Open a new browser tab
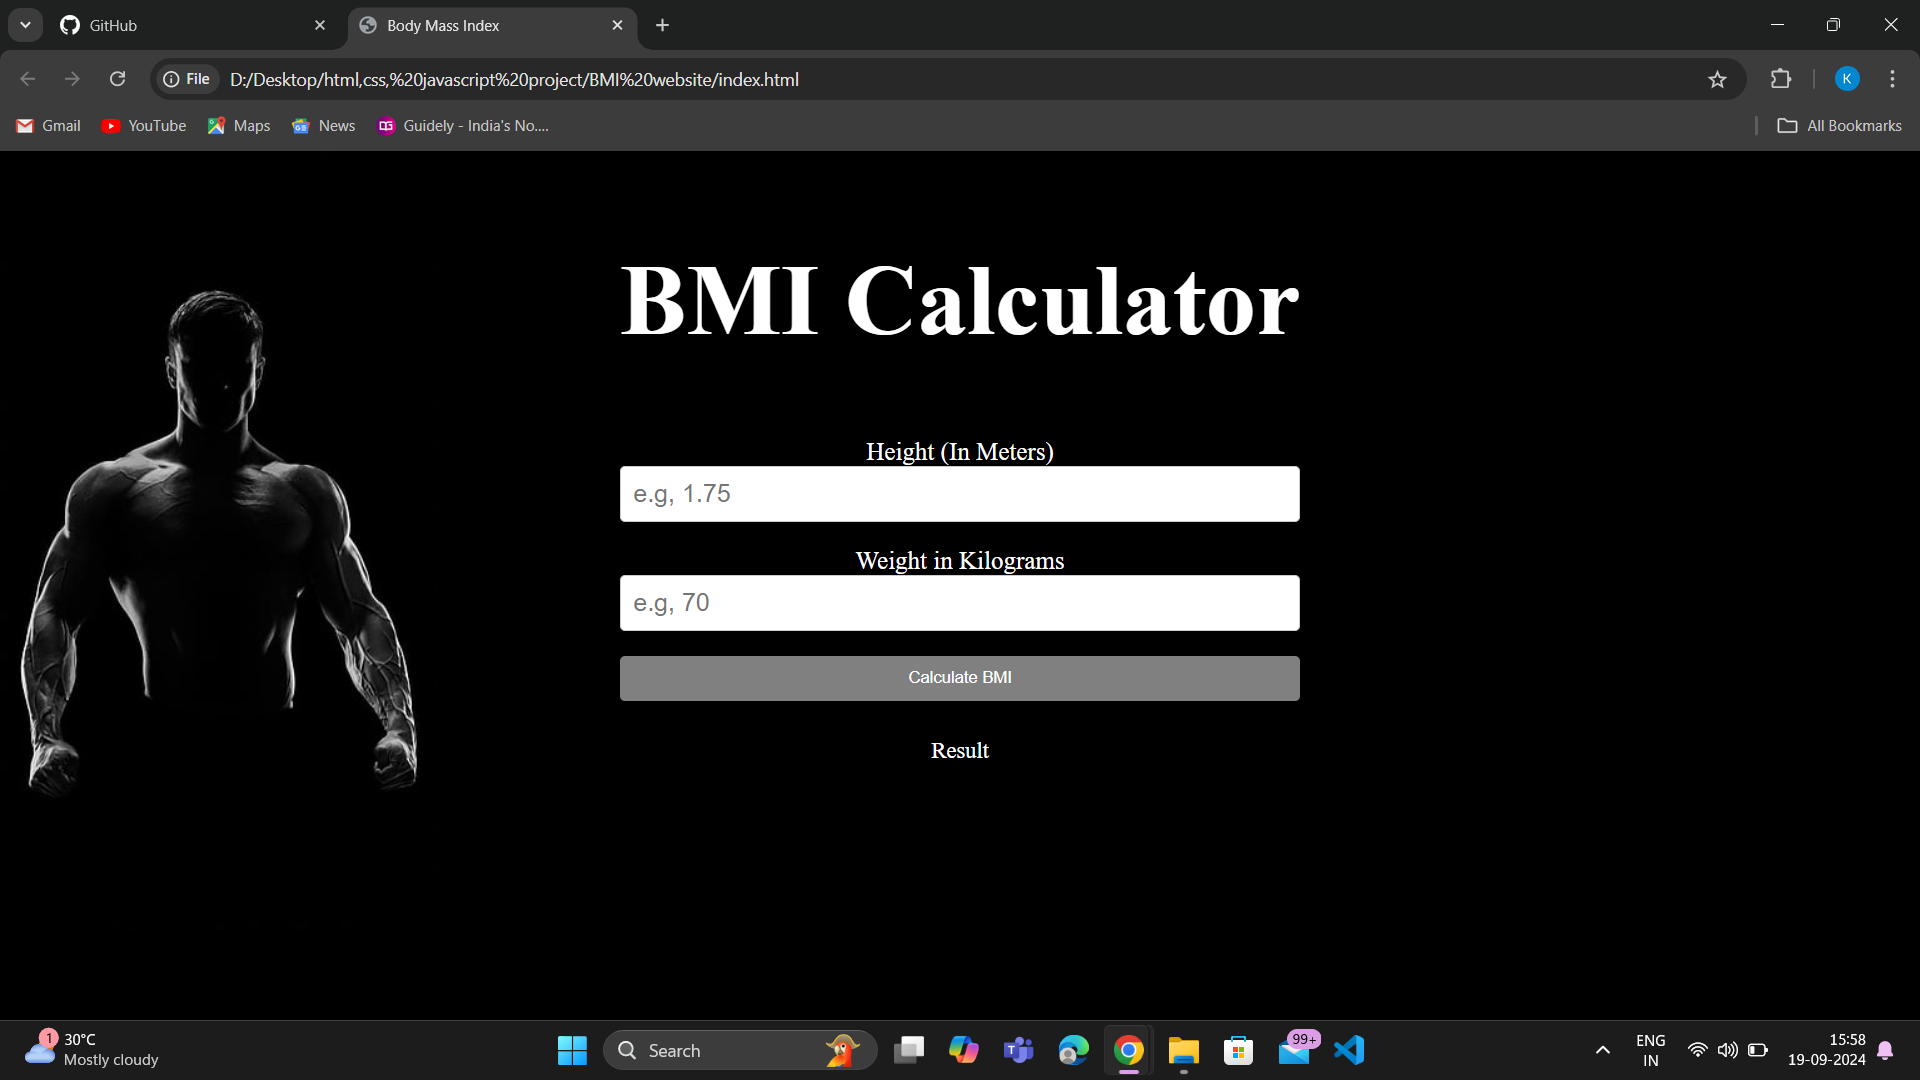The width and height of the screenshot is (1920, 1080). pyautogui.click(x=661, y=25)
